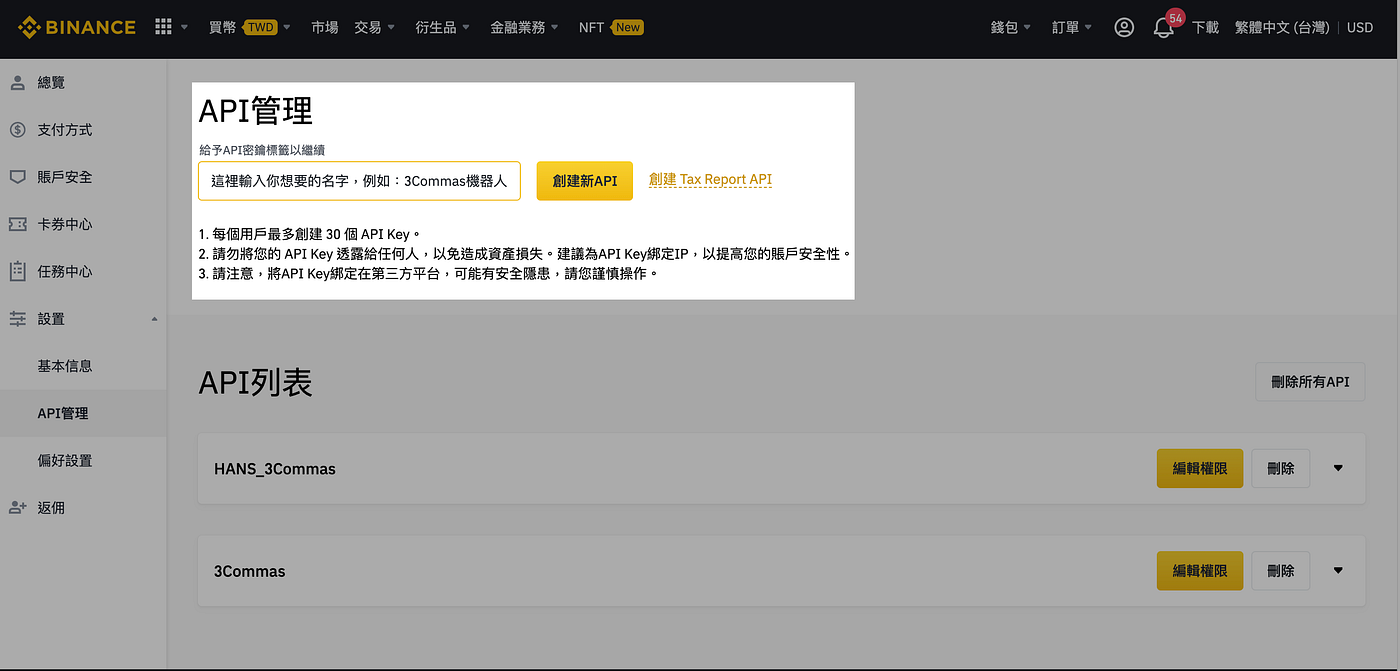Screen dimensions: 1400x671
Task: Click the 任務中心 clipboard icon
Action: [18, 271]
